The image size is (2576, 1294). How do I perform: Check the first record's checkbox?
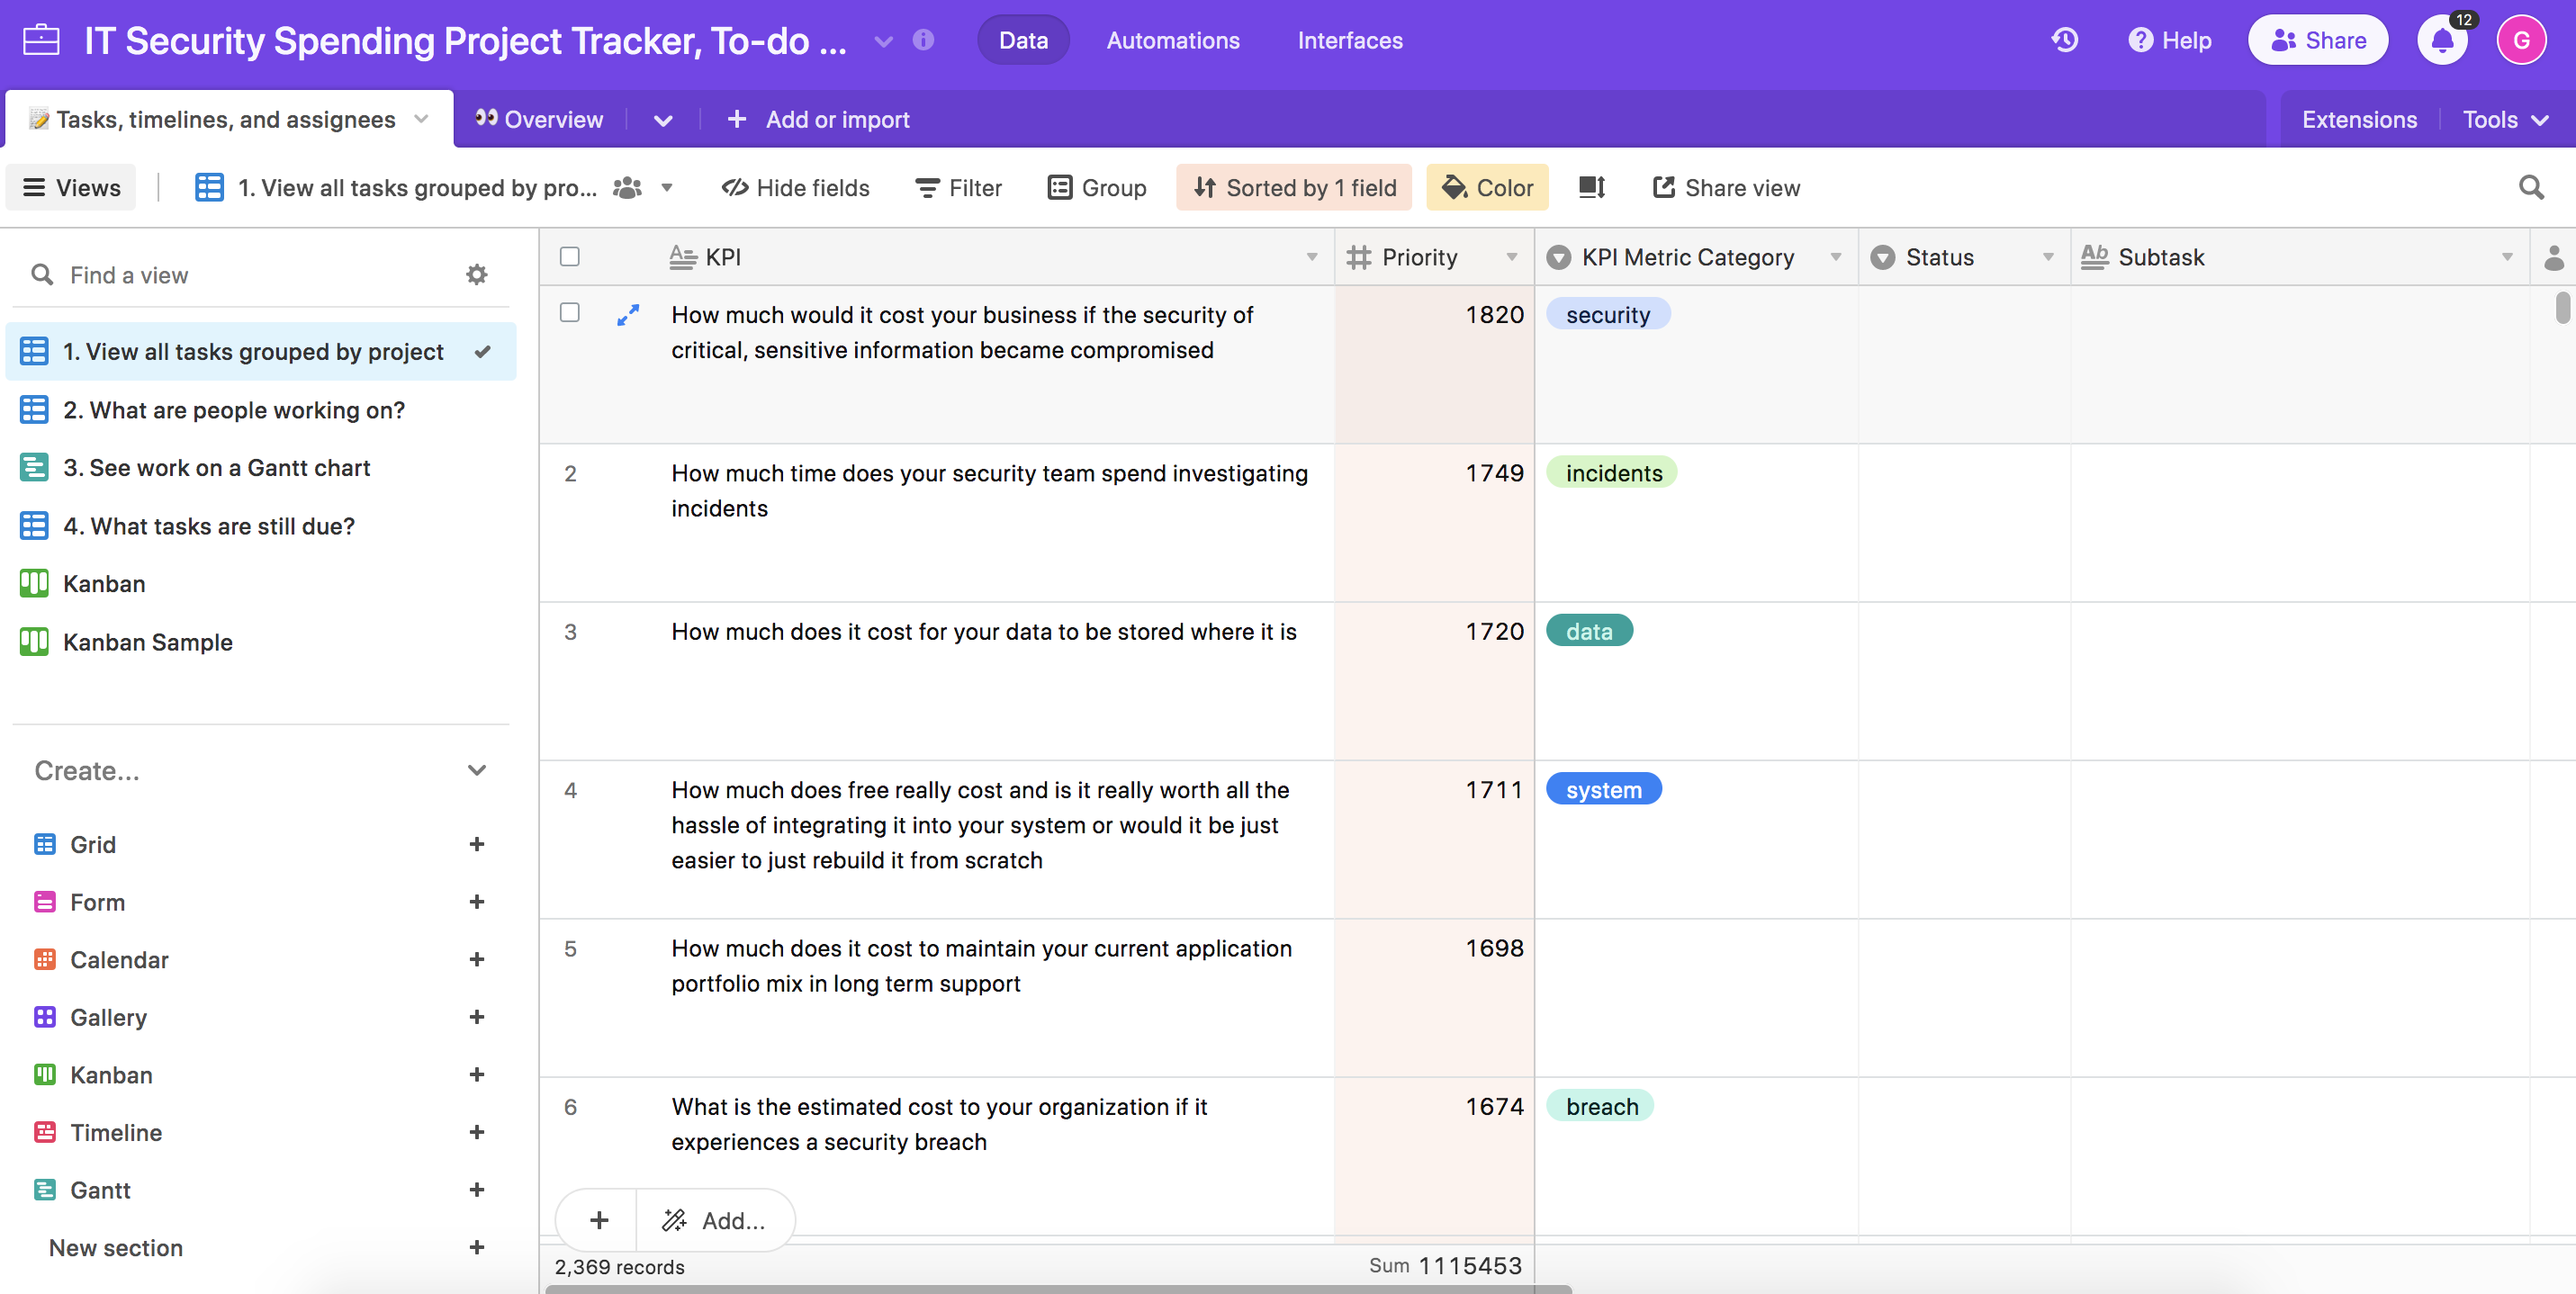[x=570, y=313]
